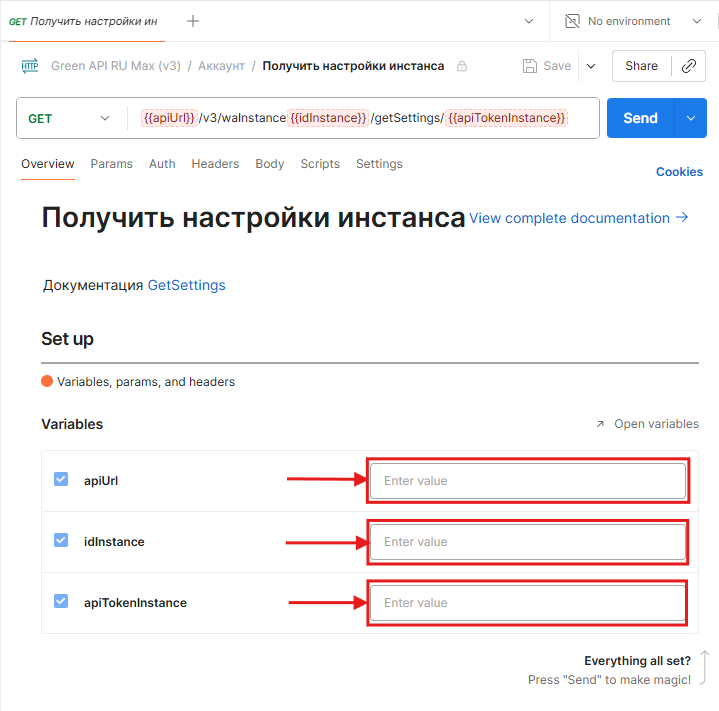Open the No environment dropdown

pos(697,21)
